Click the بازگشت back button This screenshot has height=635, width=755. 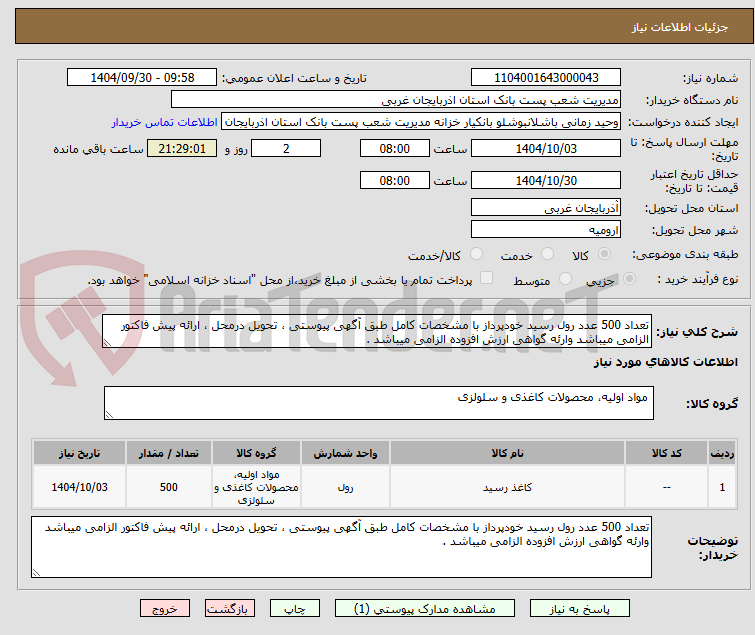pyautogui.click(x=230, y=609)
